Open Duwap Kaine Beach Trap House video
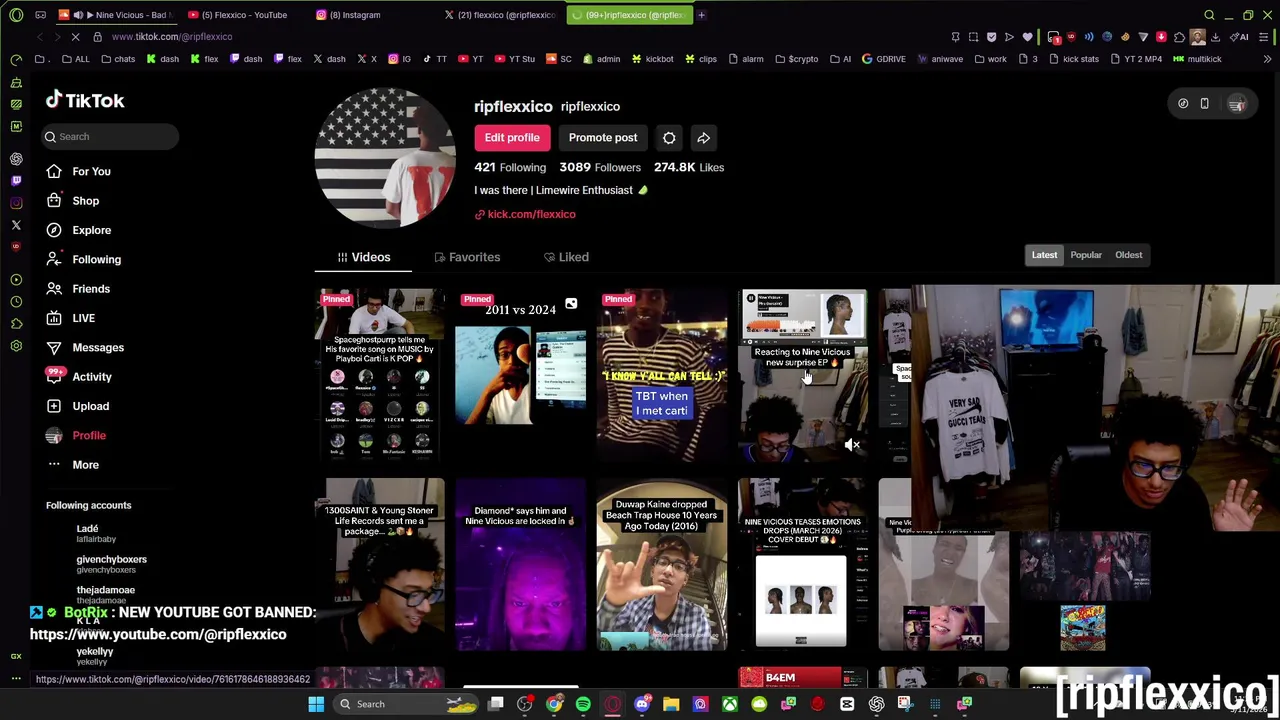The height and width of the screenshot is (720, 1280). click(662, 565)
